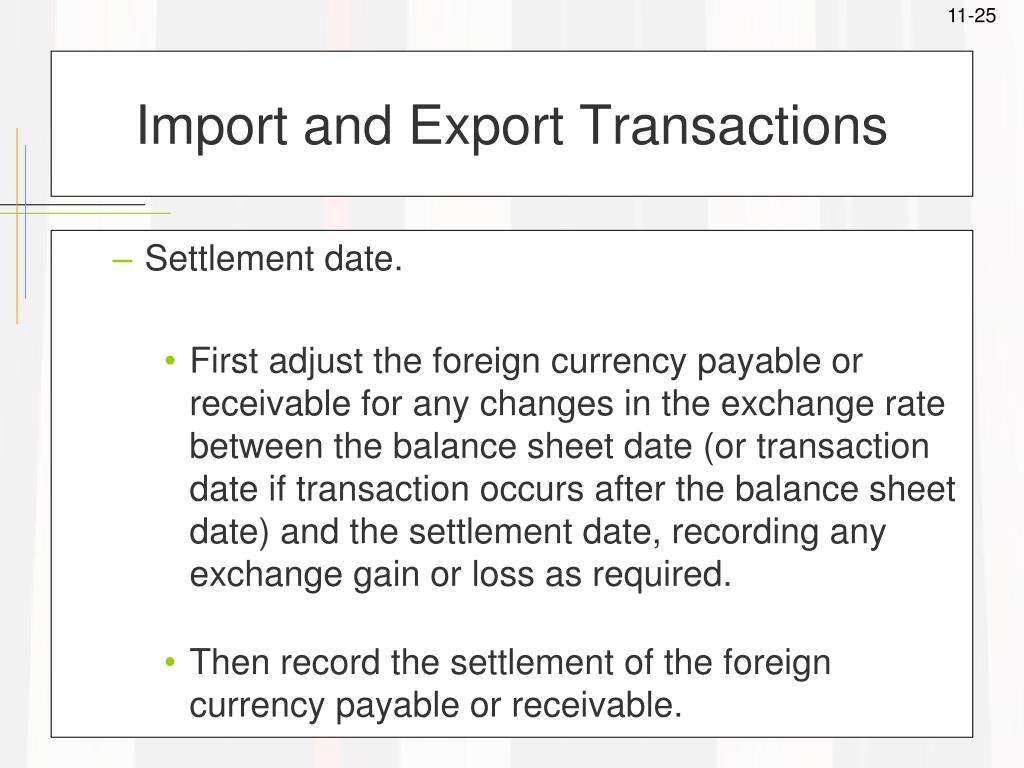The width and height of the screenshot is (1024, 768).
Task: Click the word Import in the title
Action: tap(212, 127)
